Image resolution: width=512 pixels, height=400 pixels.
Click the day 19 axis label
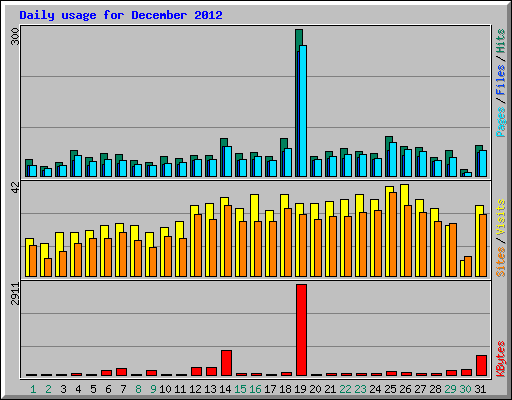coord(300,389)
